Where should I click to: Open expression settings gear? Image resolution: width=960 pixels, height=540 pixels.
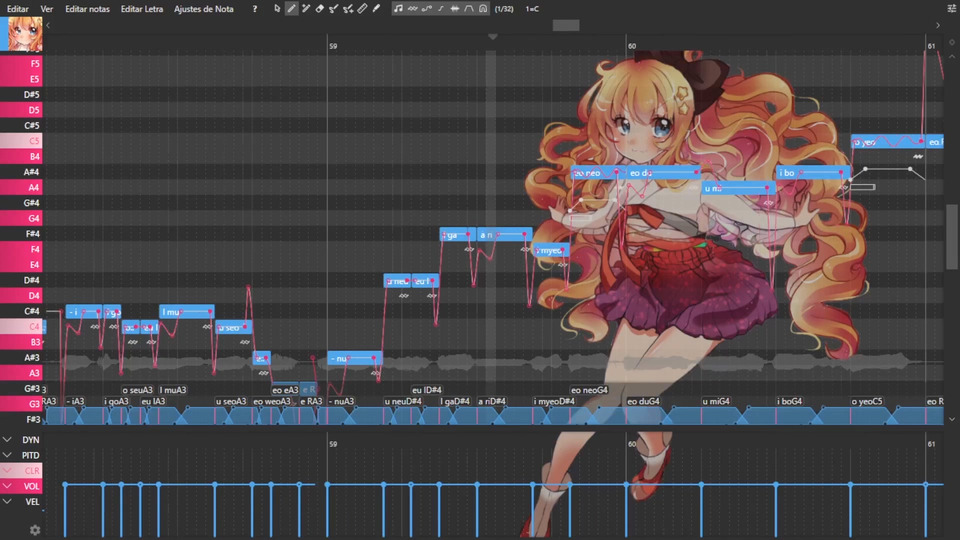click(x=35, y=530)
